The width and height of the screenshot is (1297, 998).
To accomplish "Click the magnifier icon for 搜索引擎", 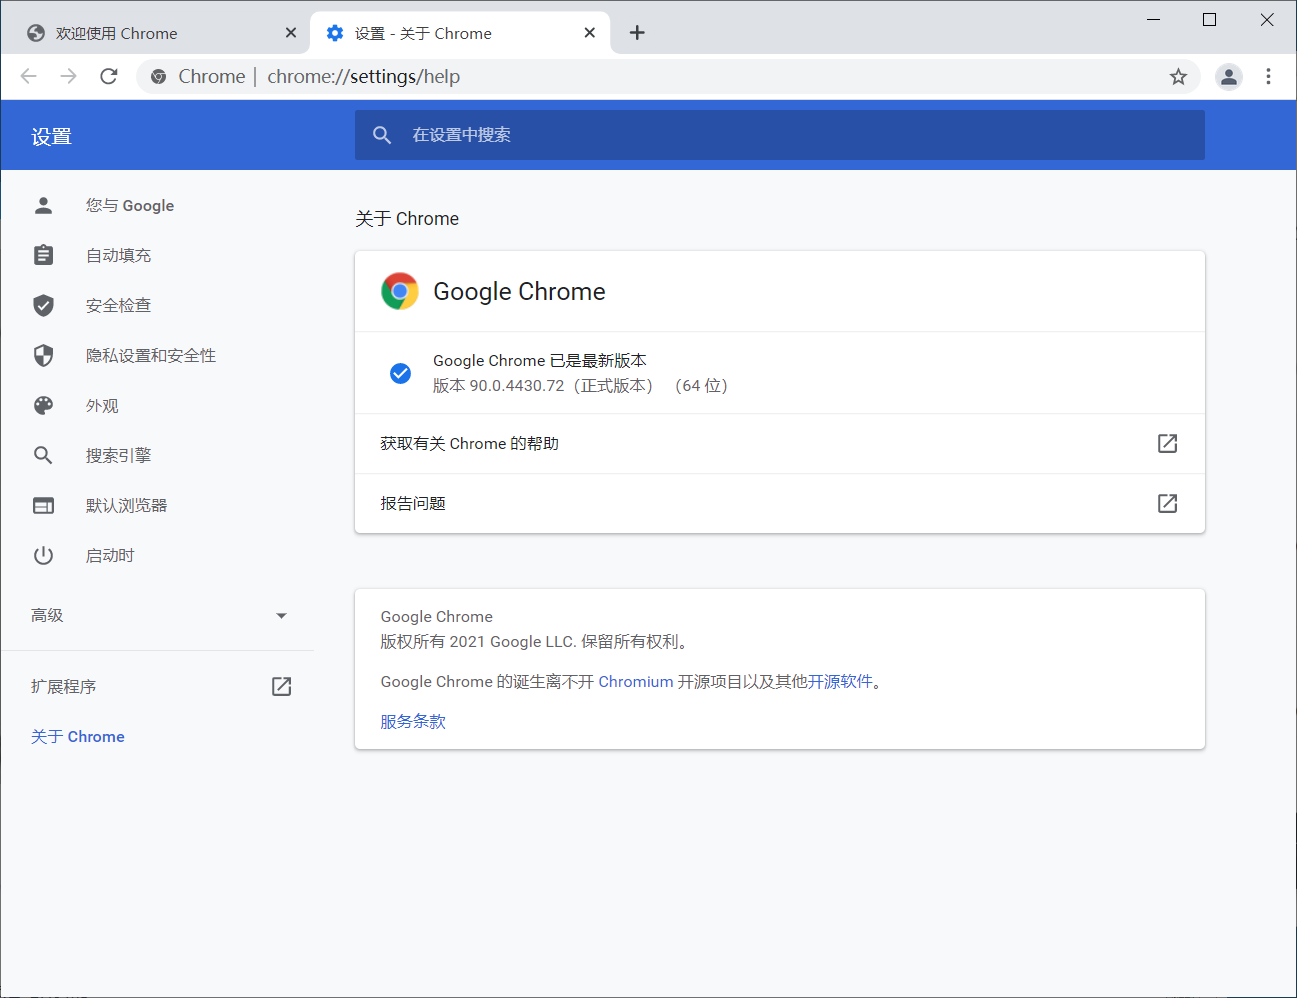I will tap(43, 455).
